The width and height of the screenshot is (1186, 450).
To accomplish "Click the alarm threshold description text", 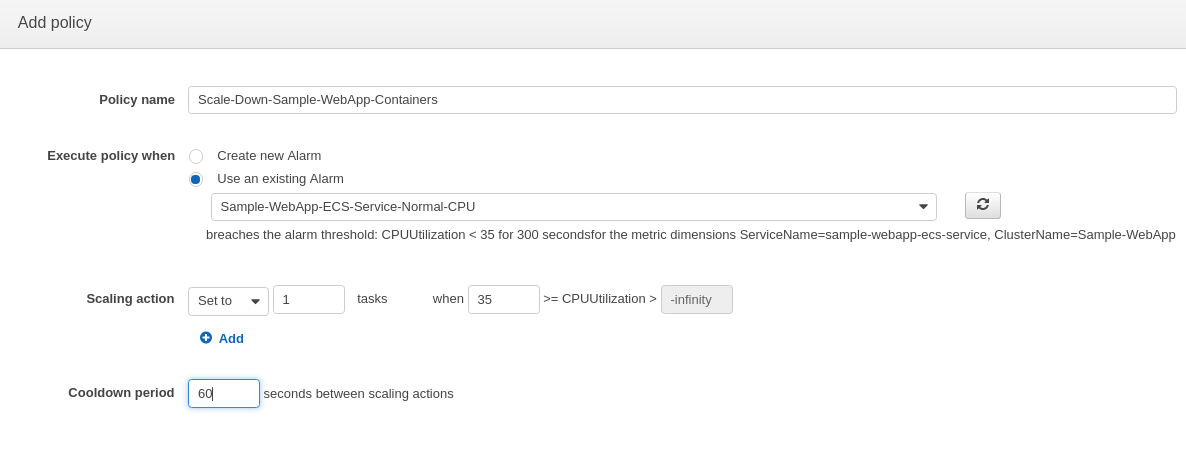I will click(x=691, y=234).
